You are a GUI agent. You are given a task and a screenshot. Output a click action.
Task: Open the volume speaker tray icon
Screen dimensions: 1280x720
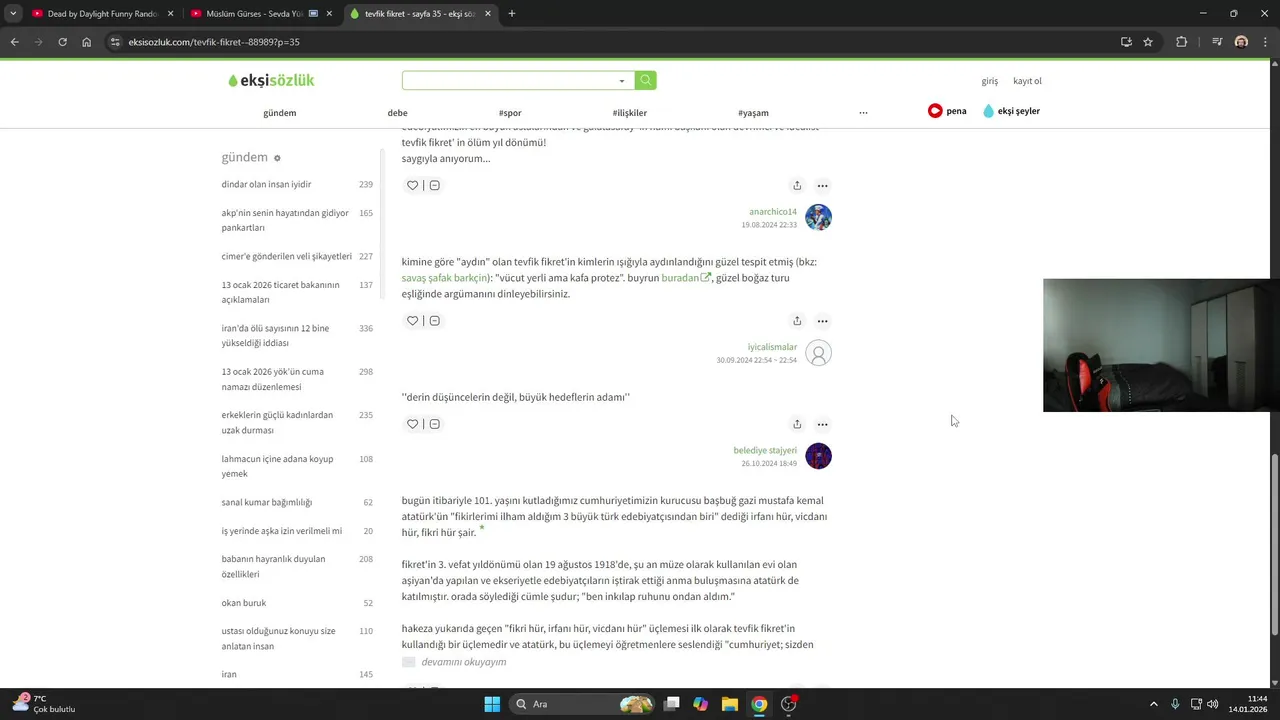(x=1212, y=704)
